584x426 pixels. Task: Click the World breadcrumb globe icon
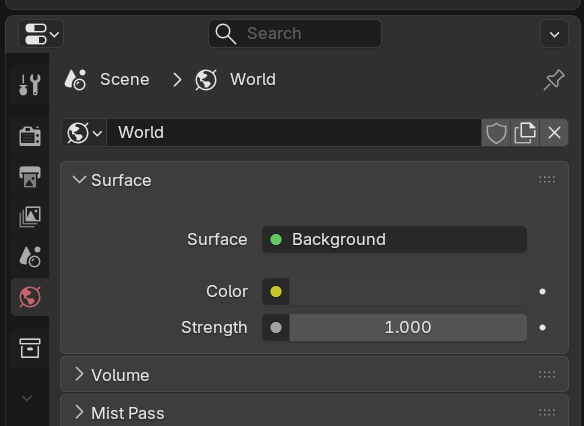[x=206, y=80]
